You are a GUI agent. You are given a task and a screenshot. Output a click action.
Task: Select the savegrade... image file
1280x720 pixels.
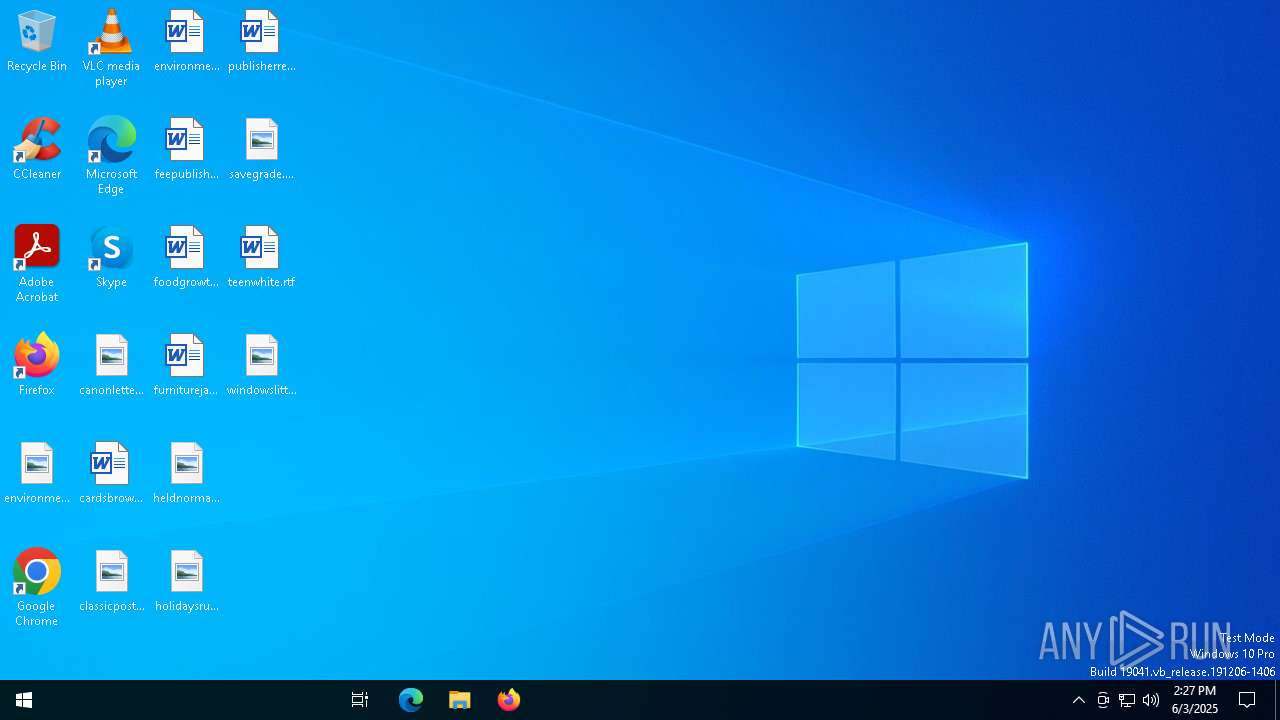coord(261,149)
